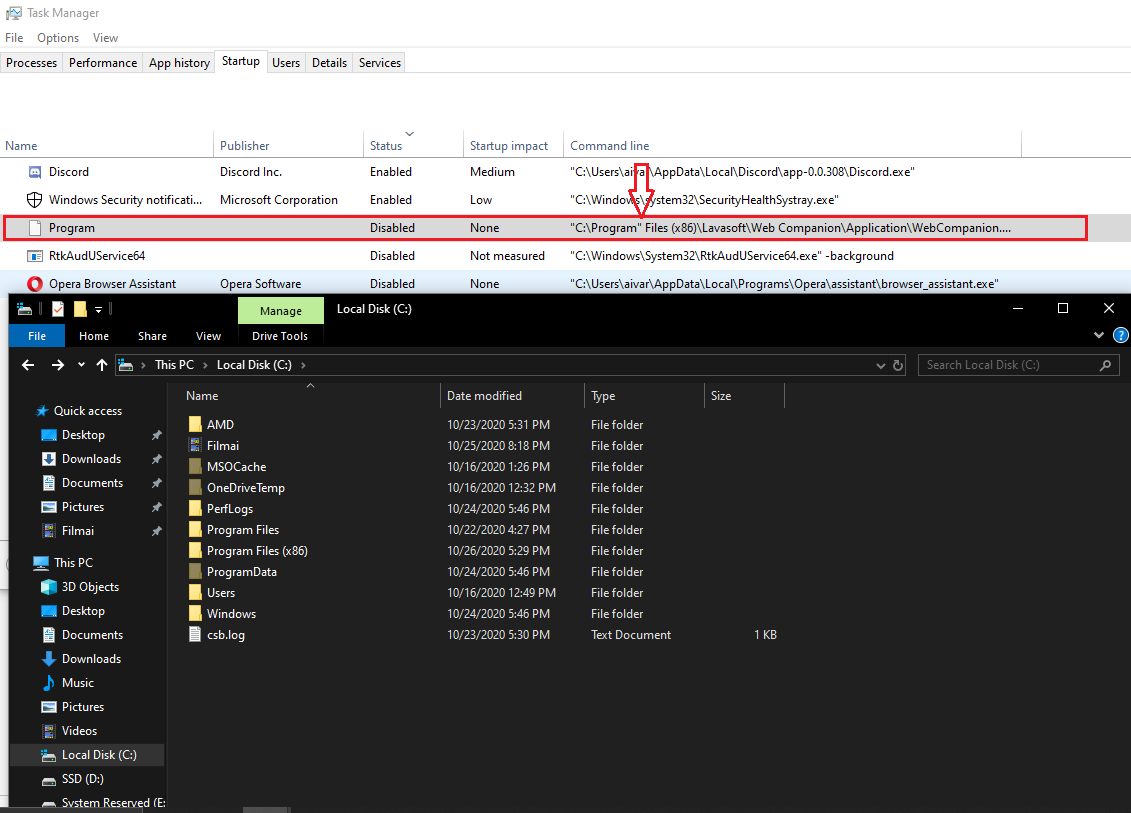The image size is (1131, 813).
Task: Open File Explorer help icon
Action: pyautogui.click(x=1121, y=335)
